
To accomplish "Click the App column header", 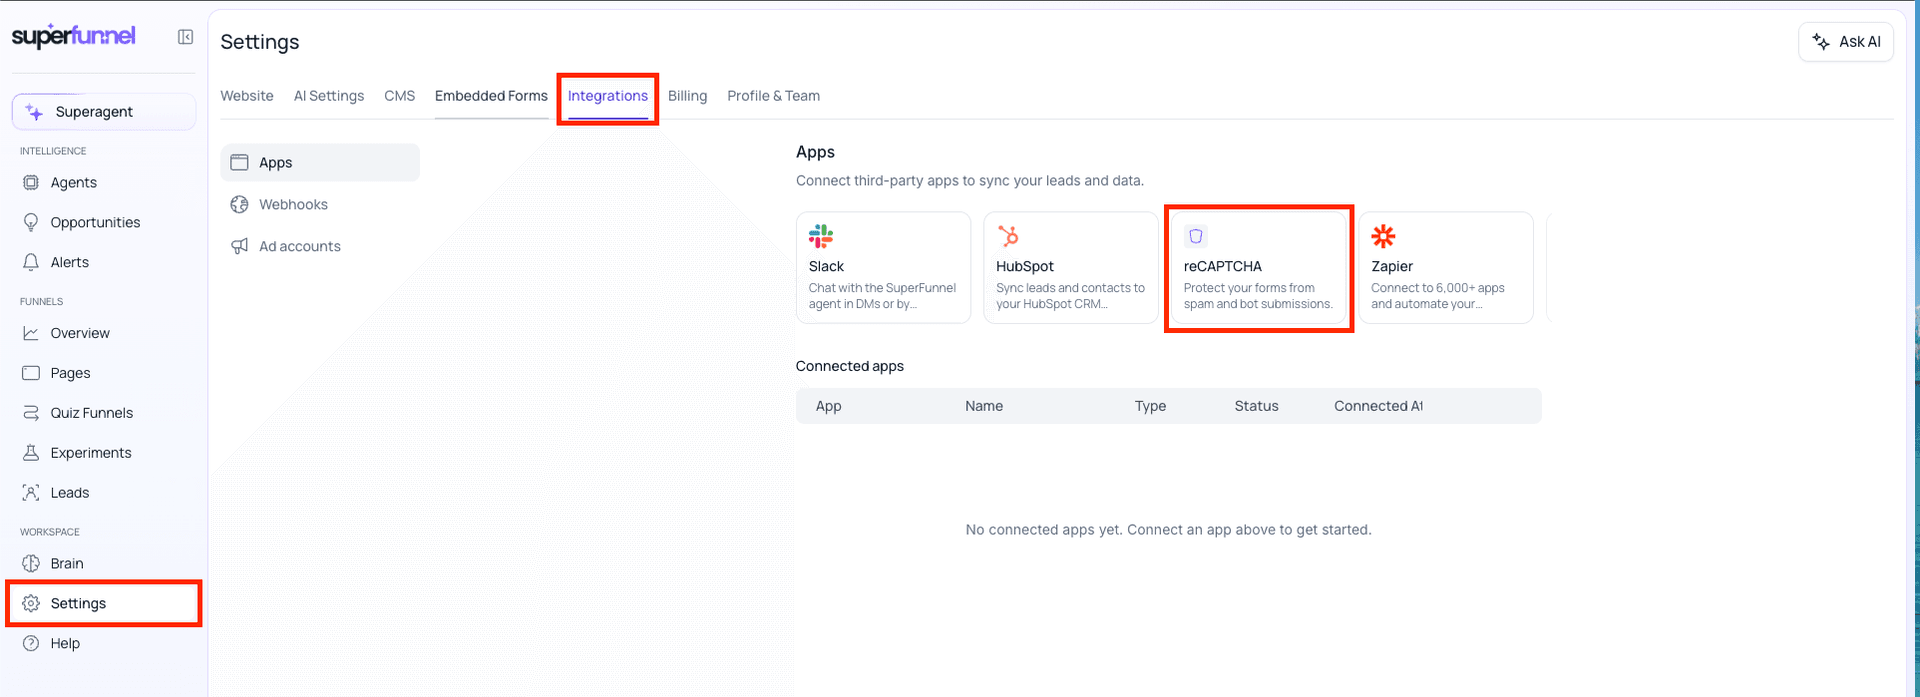I will click(x=828, y=406).
